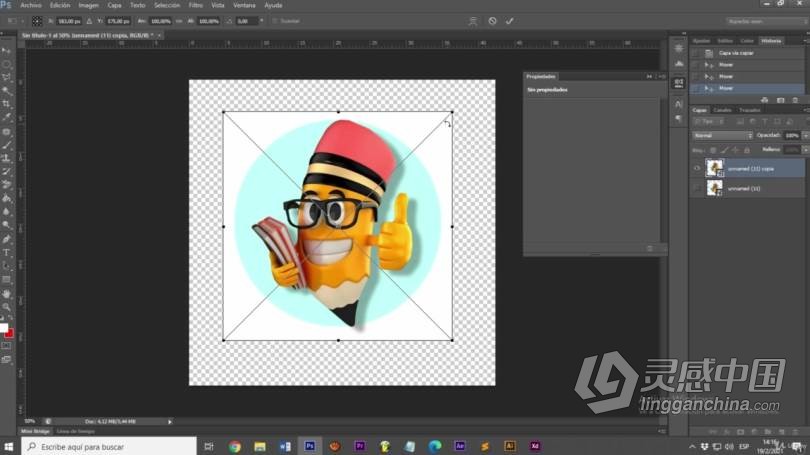
Task: Select the Blur tool
Action: [6, 212]
